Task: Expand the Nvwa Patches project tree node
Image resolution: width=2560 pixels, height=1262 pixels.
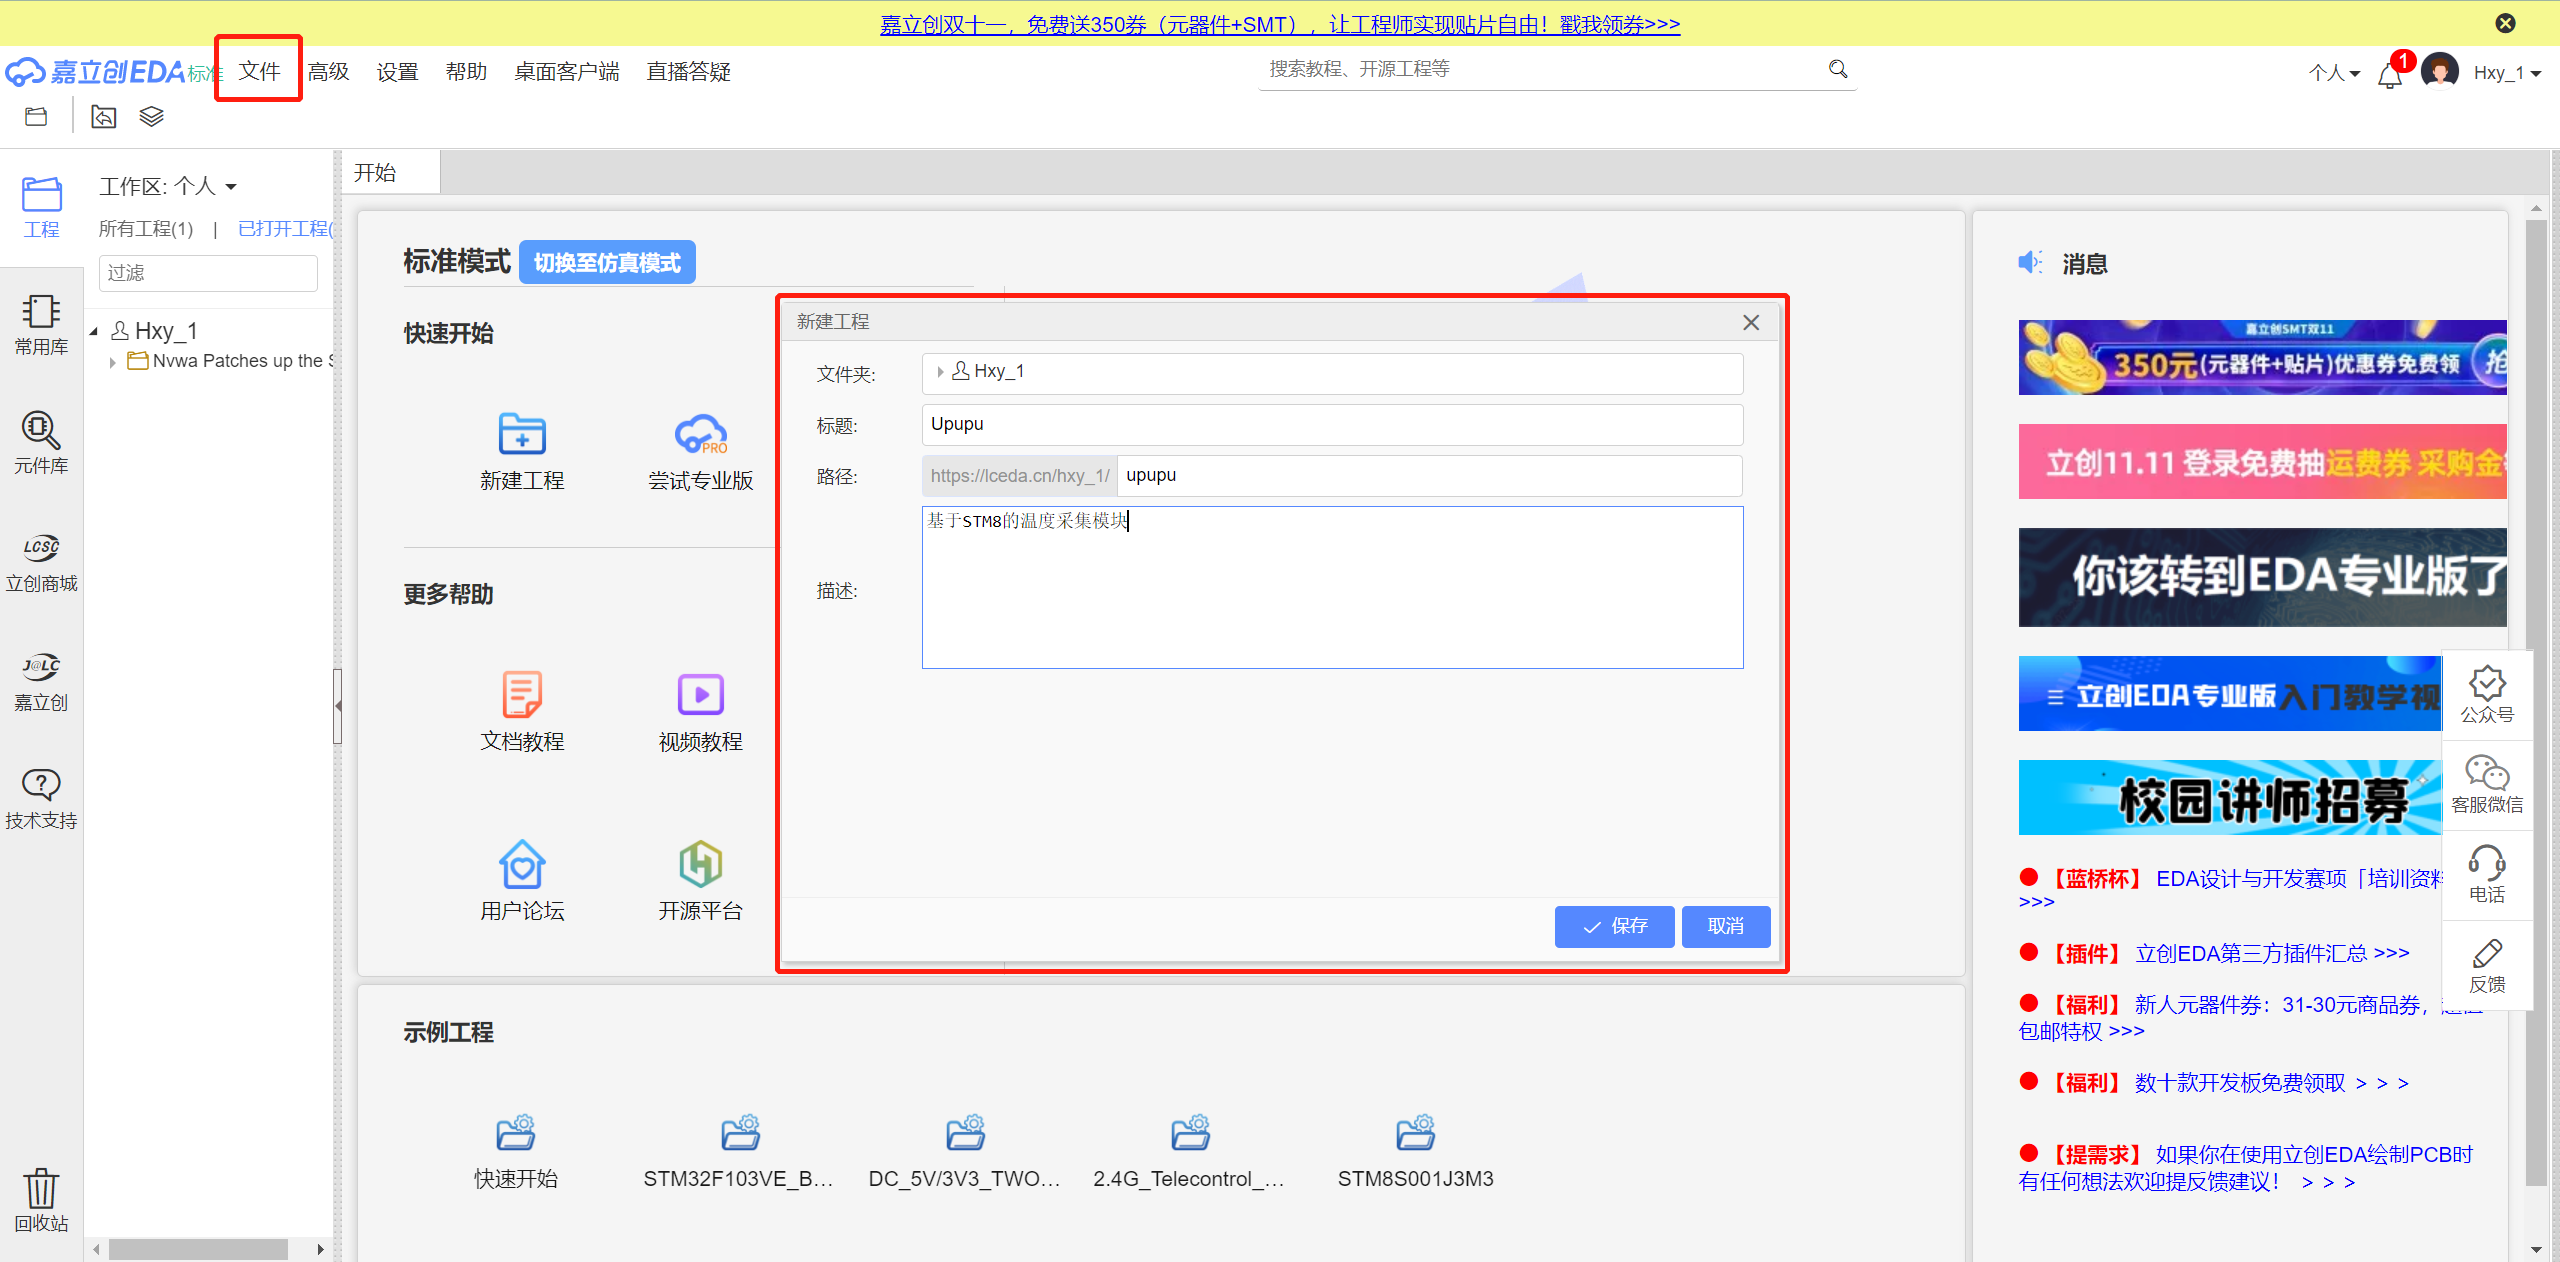Action: click(113, 362)
